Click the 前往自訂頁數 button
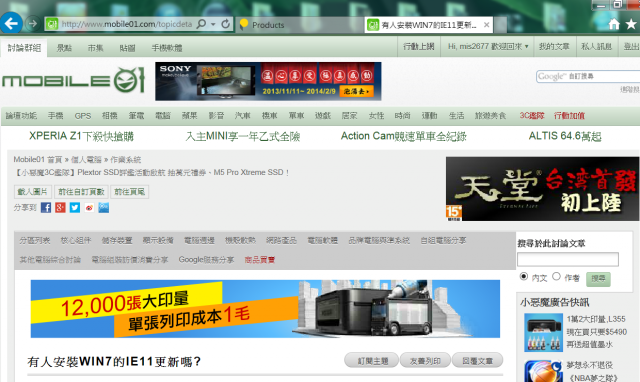Screen dimensions: 640x382 (x=81, y=192)
